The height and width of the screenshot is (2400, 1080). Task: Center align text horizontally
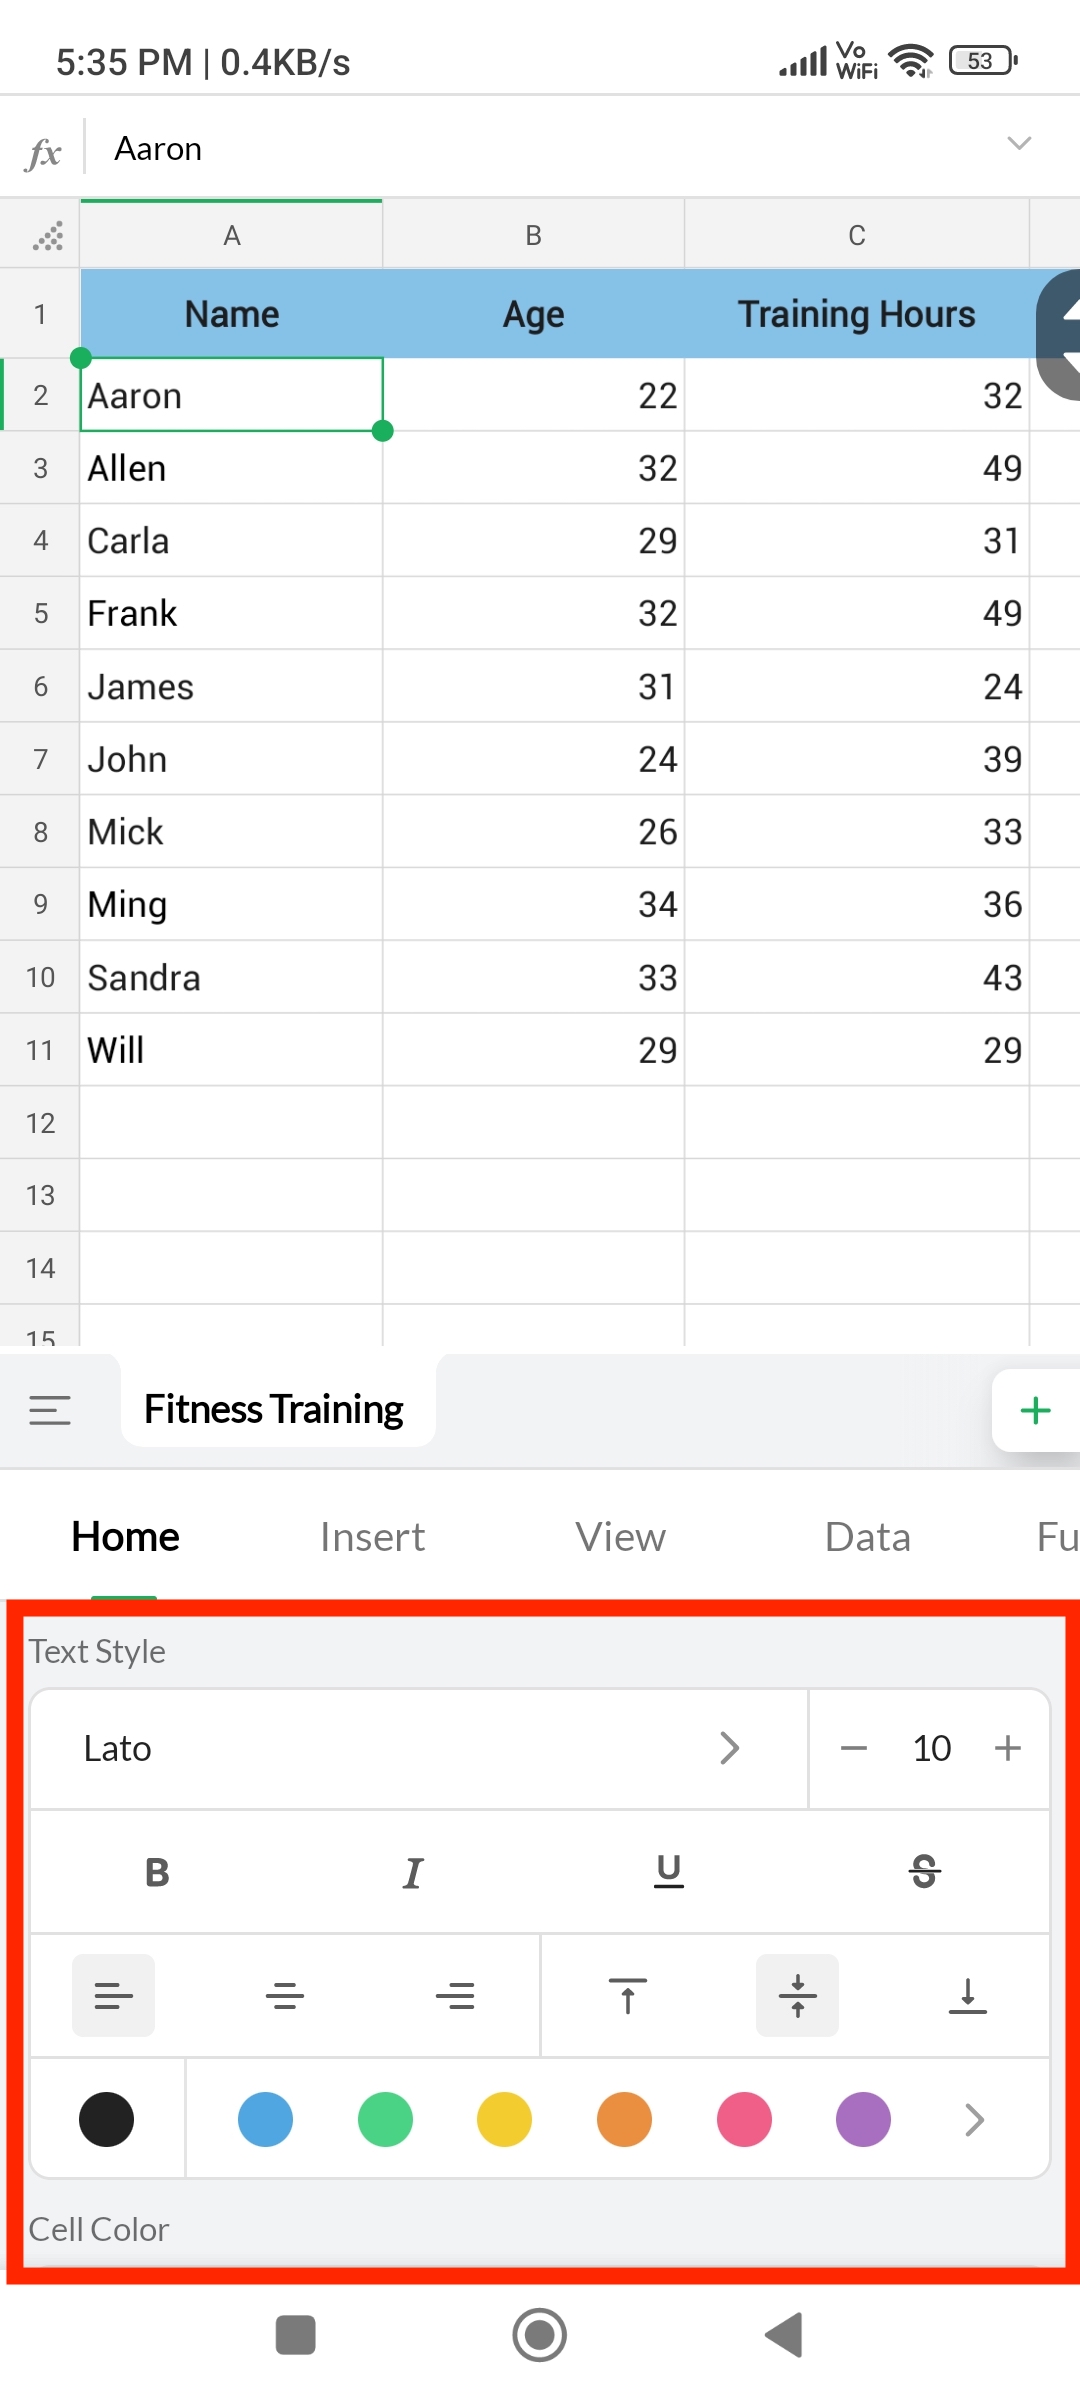coord(284,1996)
